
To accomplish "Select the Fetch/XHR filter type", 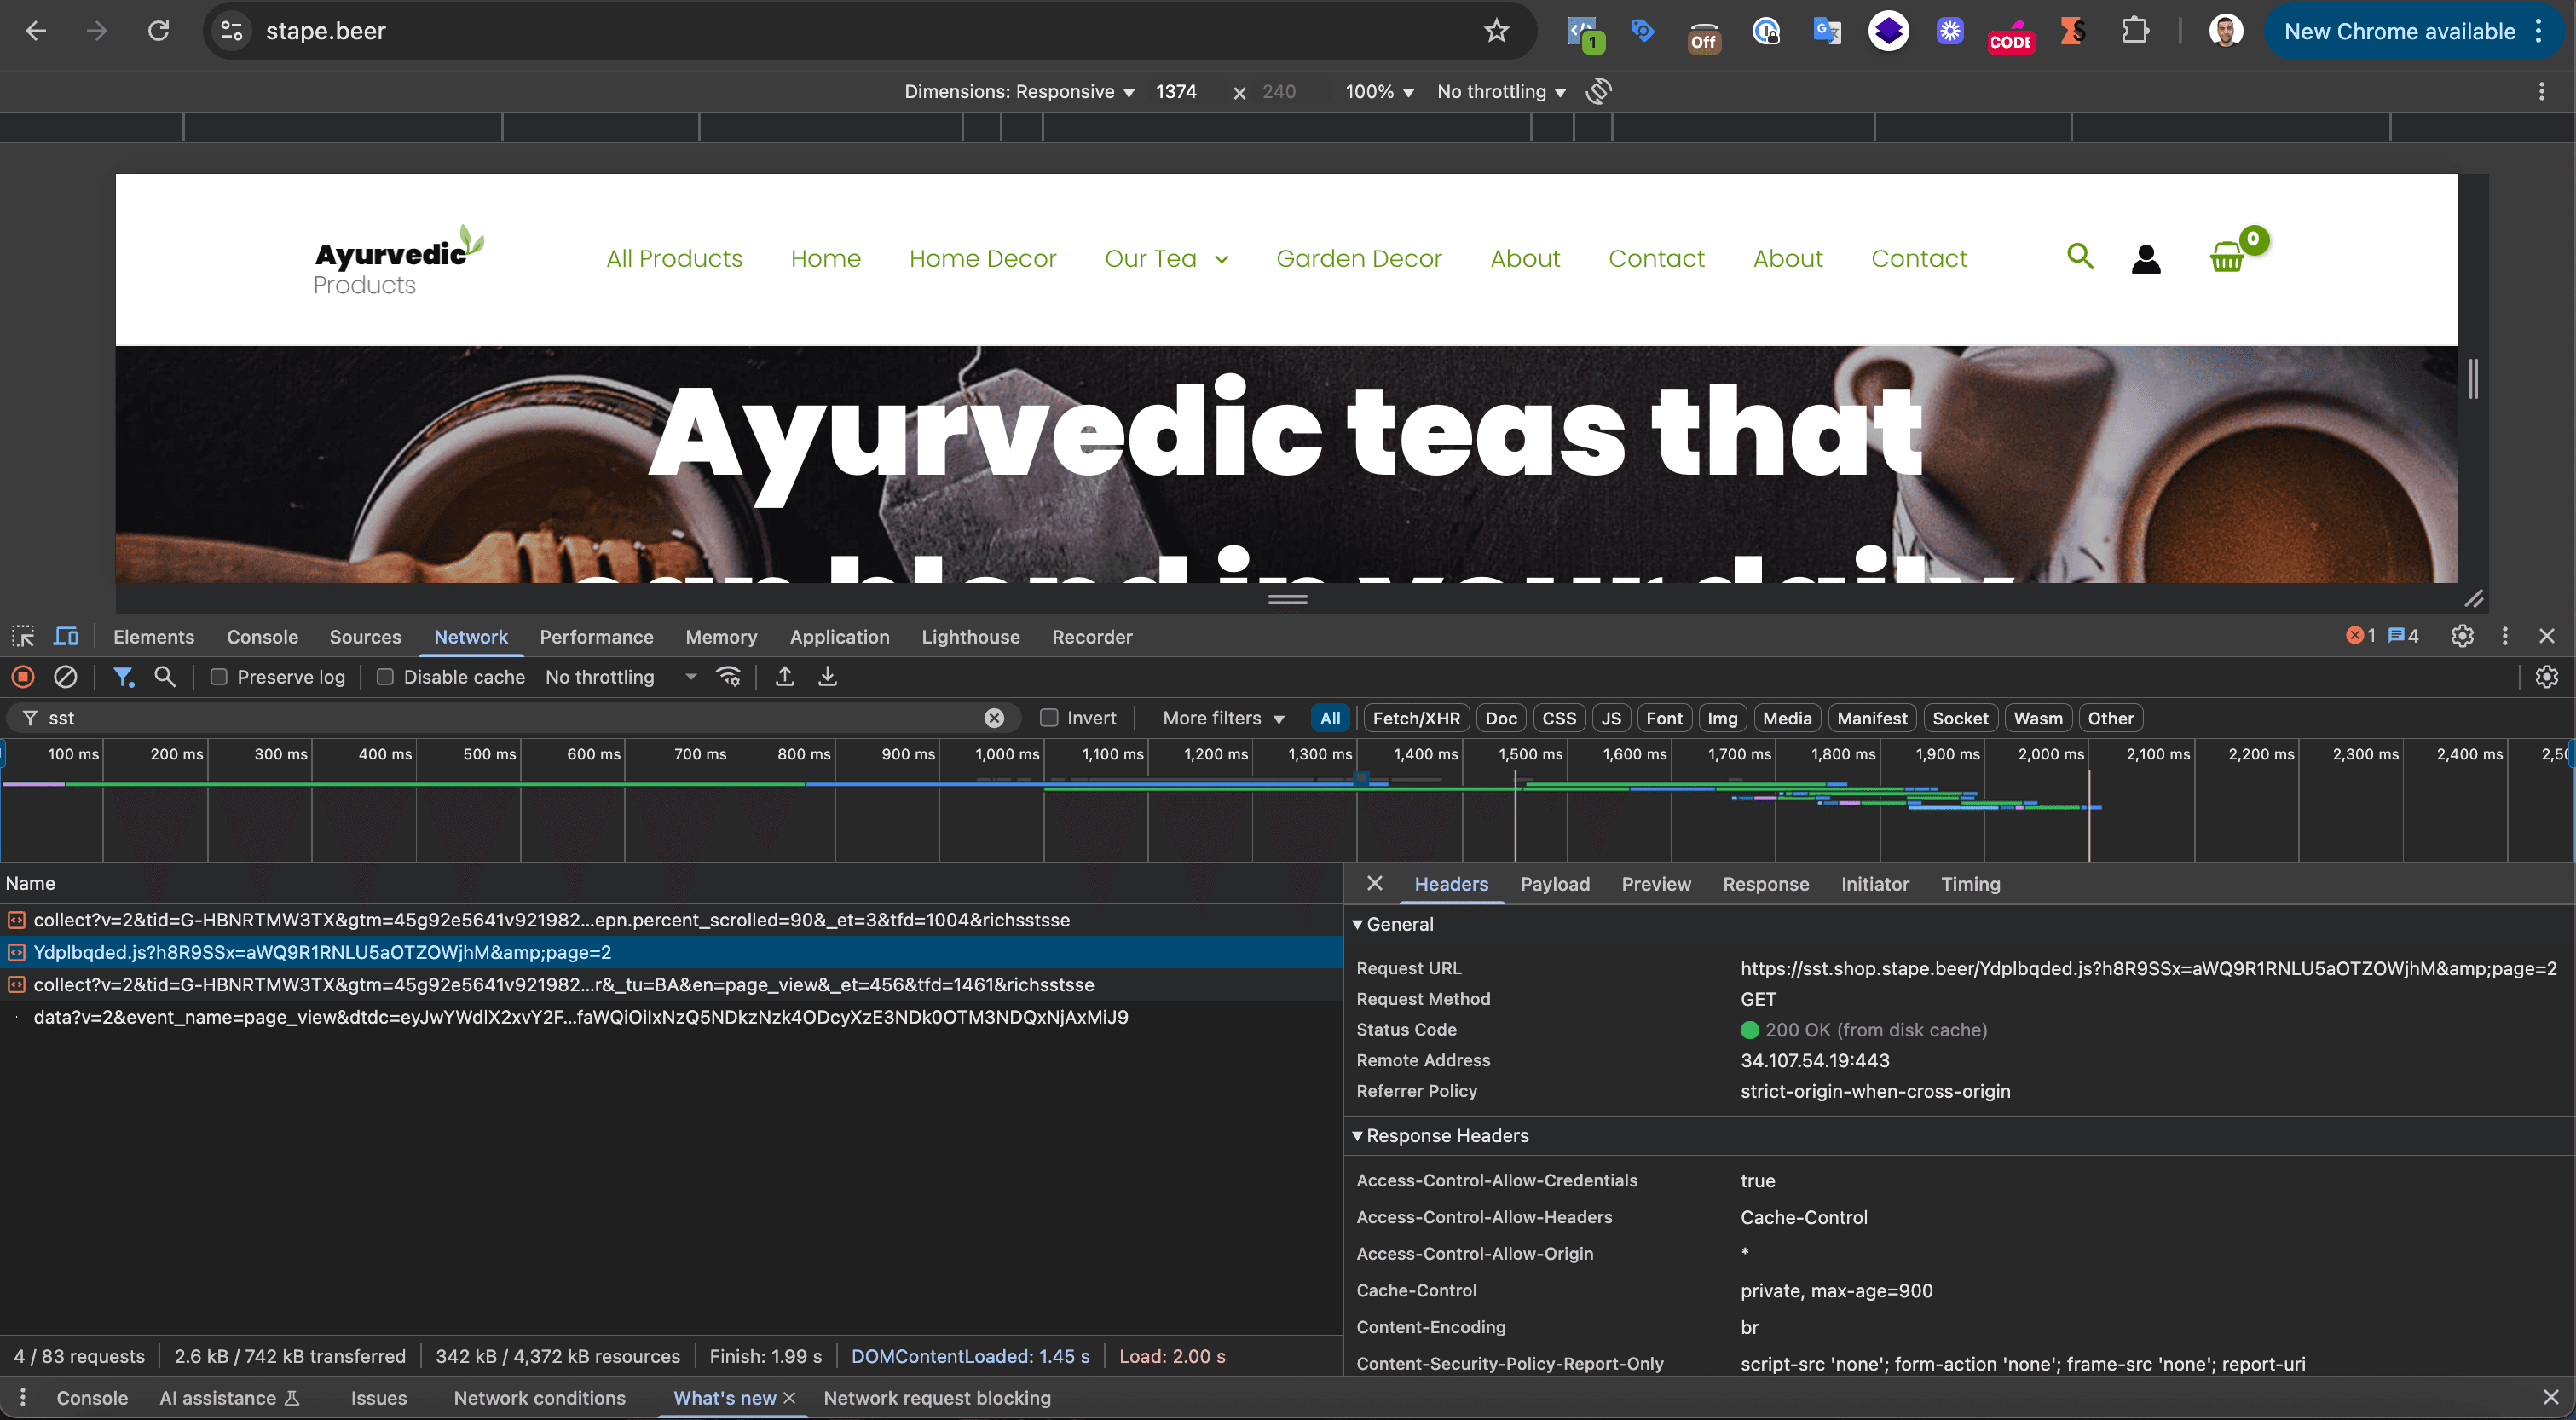I will coord(1415,718).
